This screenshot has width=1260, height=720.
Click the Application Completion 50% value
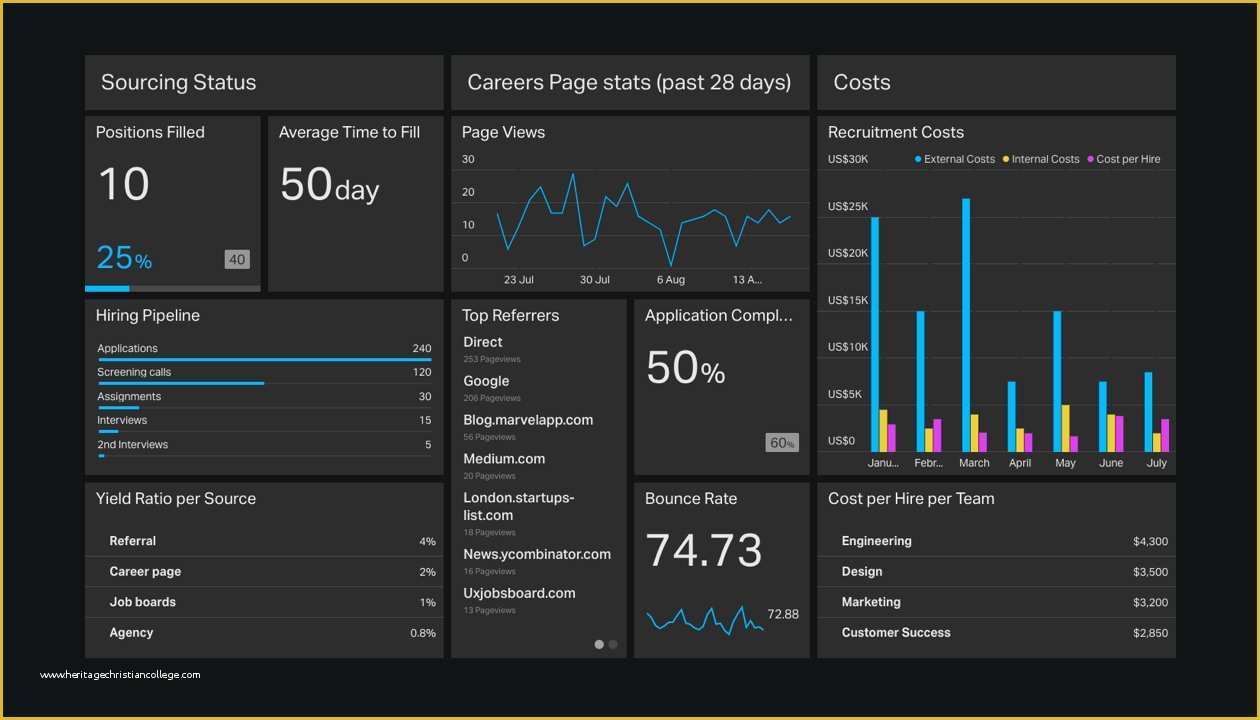coord(685,368)
